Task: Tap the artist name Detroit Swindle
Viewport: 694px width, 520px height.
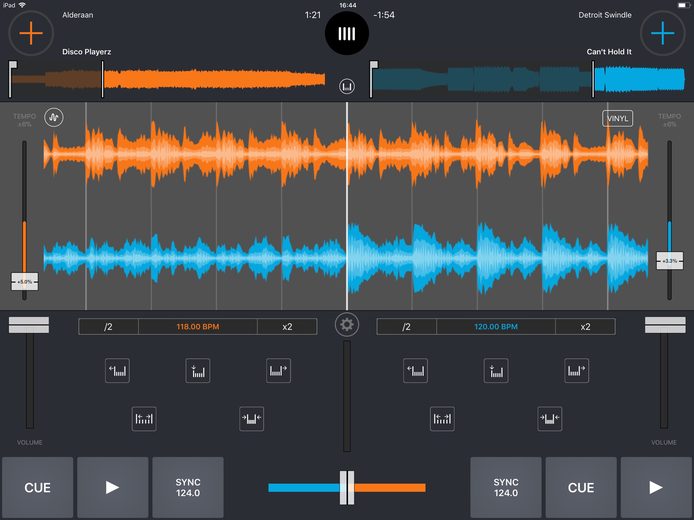Action: pyautogui.click(x=605, y=15)
